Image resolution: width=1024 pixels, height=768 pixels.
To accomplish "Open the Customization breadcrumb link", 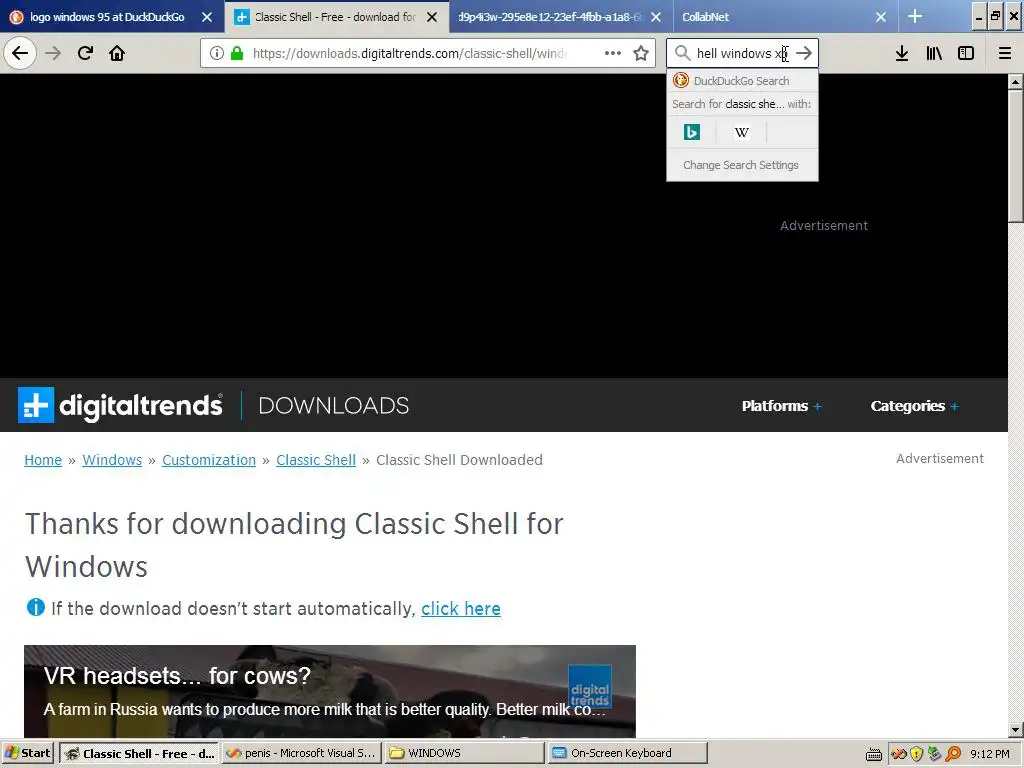I will point(209,460).
